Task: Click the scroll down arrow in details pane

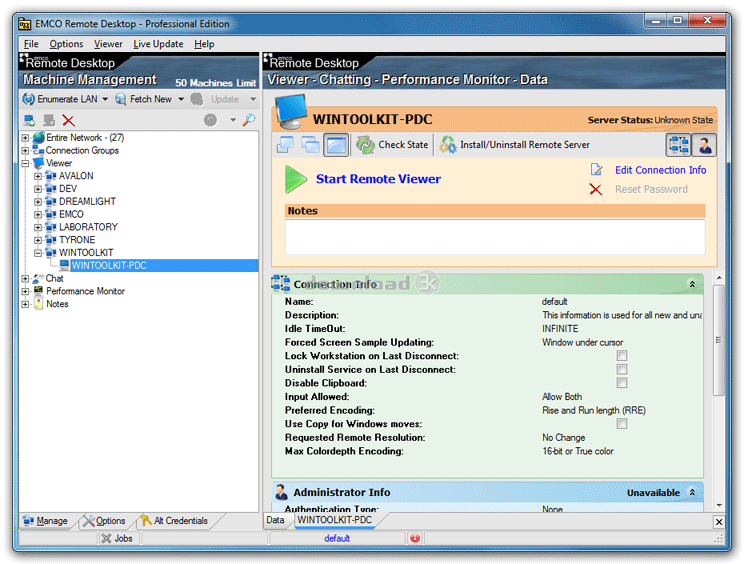Action: tap(719, 505)
